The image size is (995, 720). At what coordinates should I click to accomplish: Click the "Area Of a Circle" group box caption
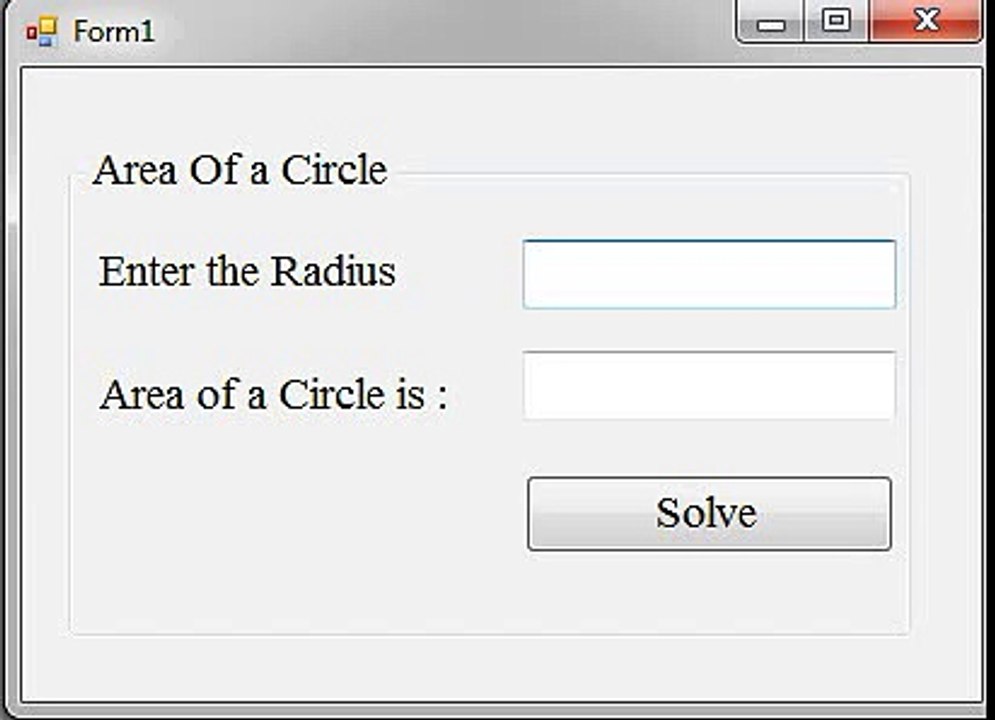coord(240,170)
